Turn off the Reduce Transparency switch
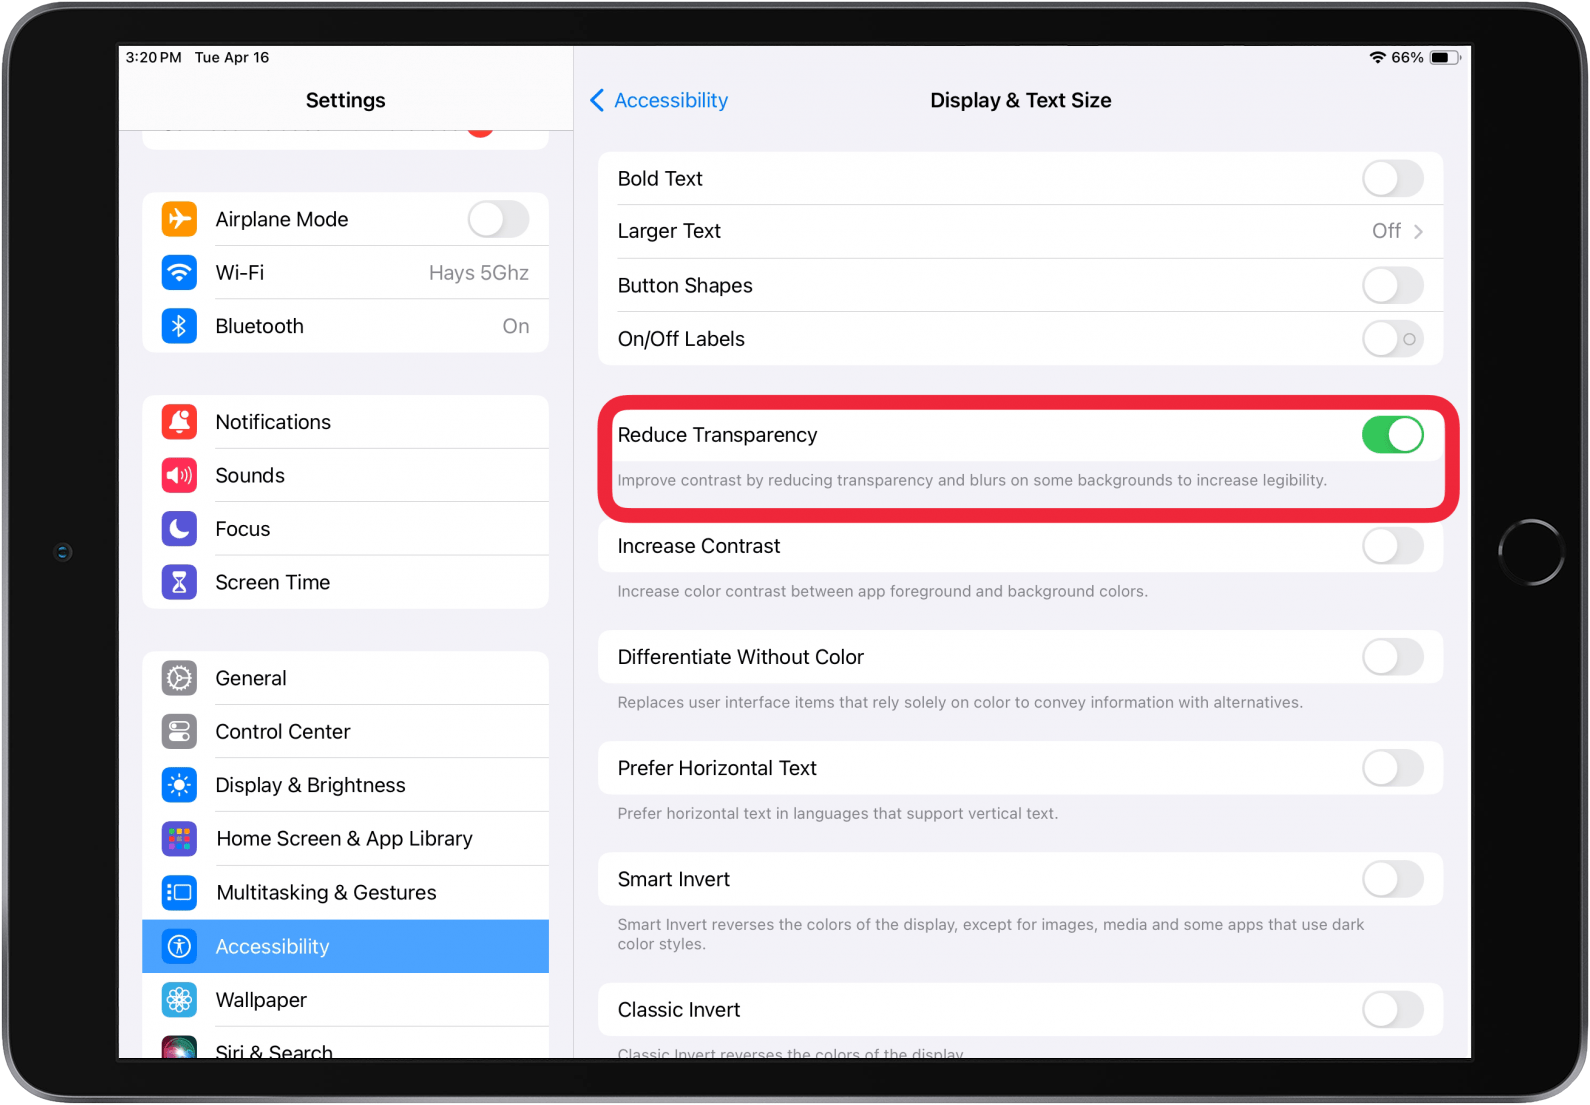This screenshot has height=1105, width=1590. tap(1392, 435)
